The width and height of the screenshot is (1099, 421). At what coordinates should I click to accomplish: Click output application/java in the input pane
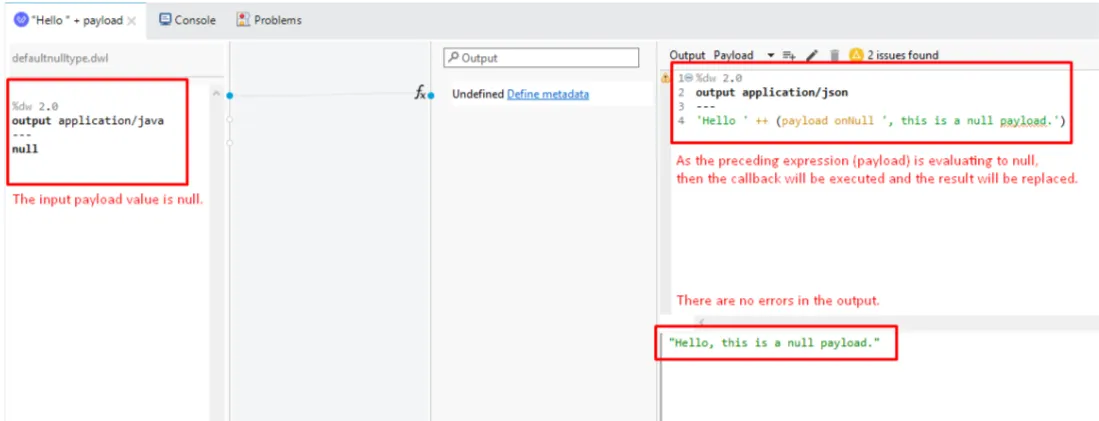[88, 120]
